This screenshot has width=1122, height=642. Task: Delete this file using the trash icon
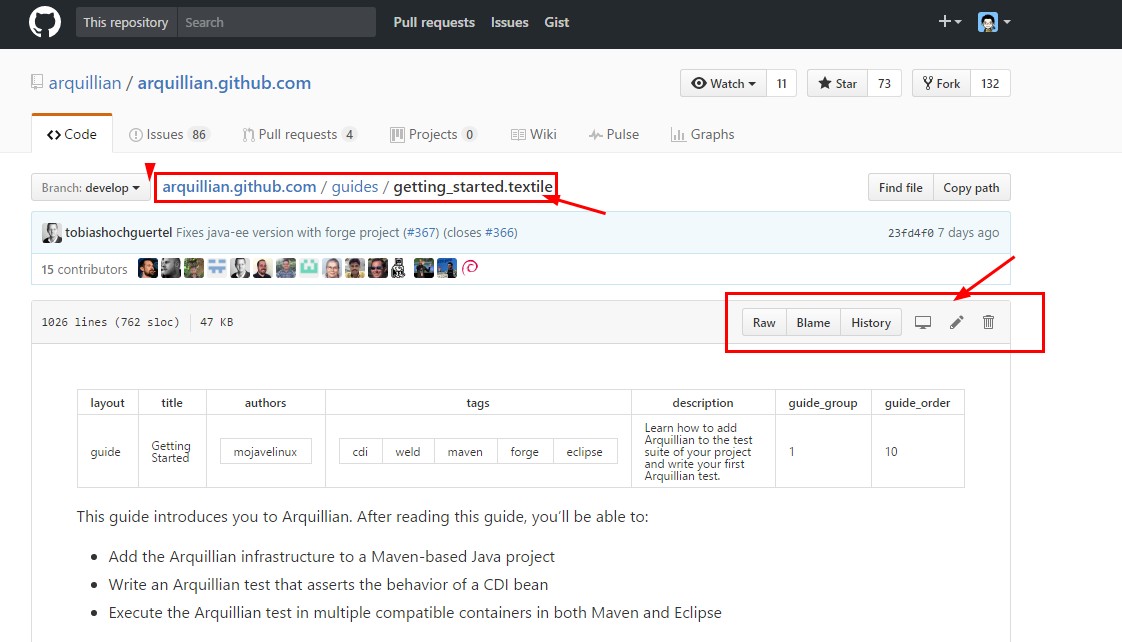[988, 322]
